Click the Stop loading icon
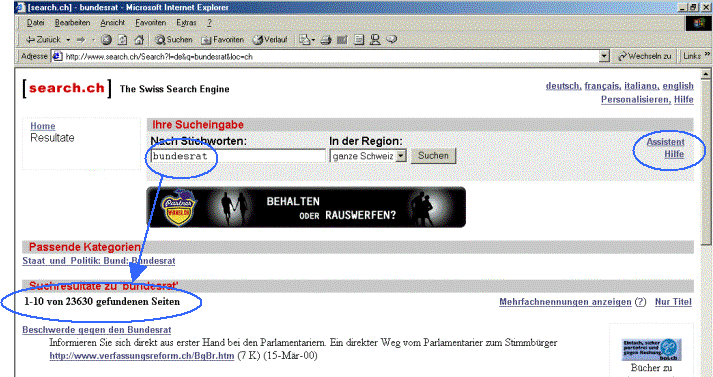This screenshot has height=377, width=713. point(106,40)
